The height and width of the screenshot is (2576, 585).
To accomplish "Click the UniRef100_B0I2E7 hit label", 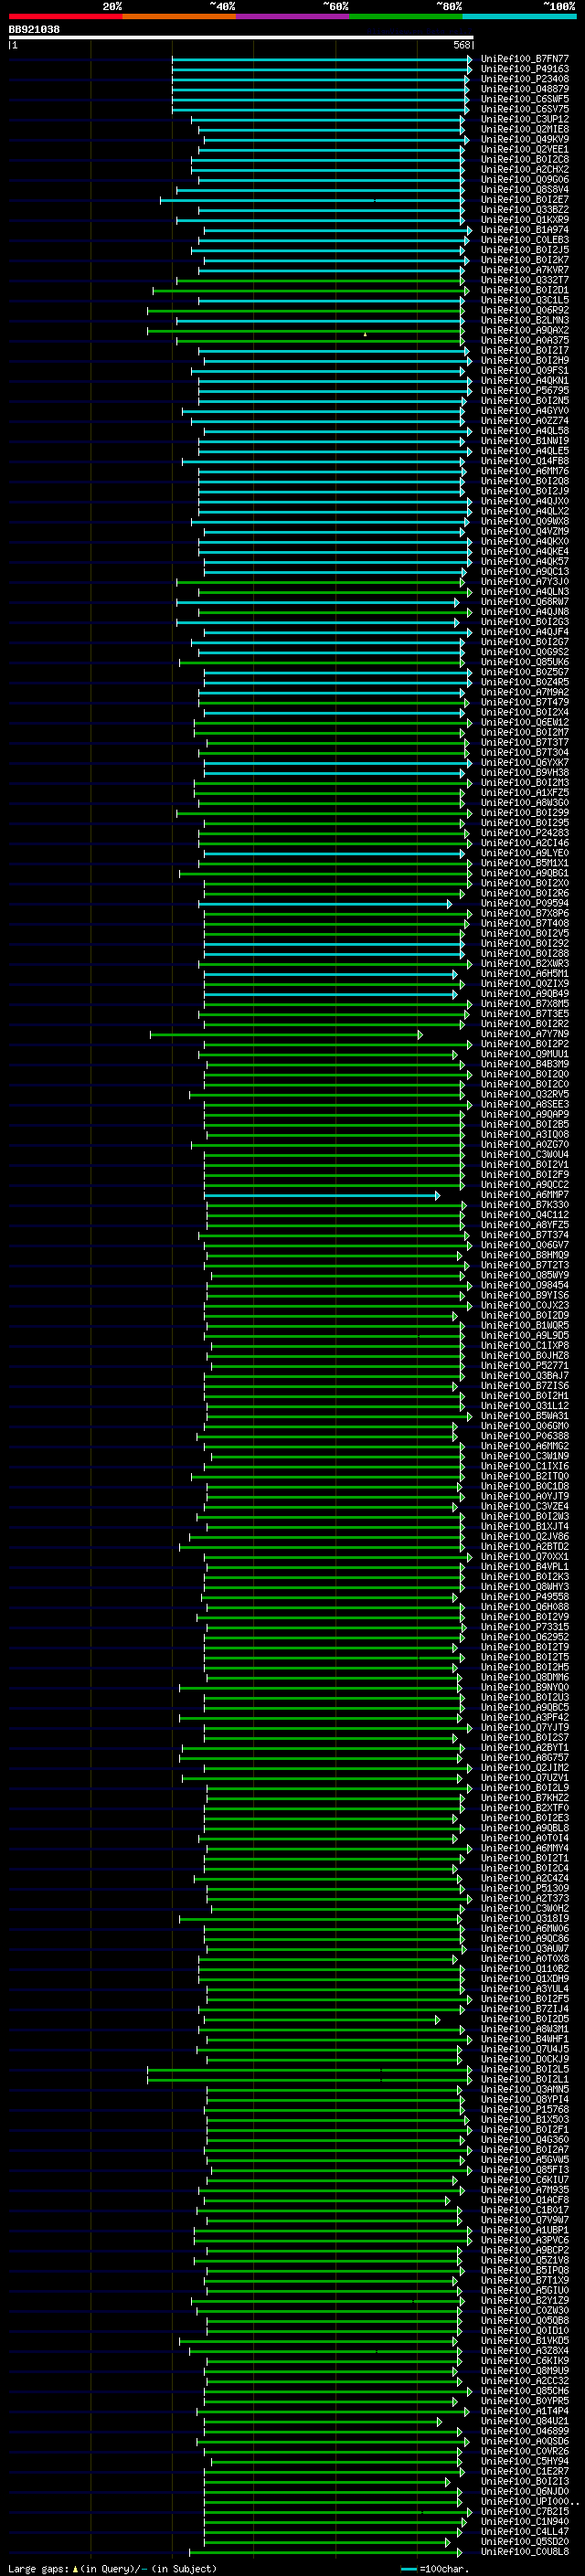I will [525, 200].
